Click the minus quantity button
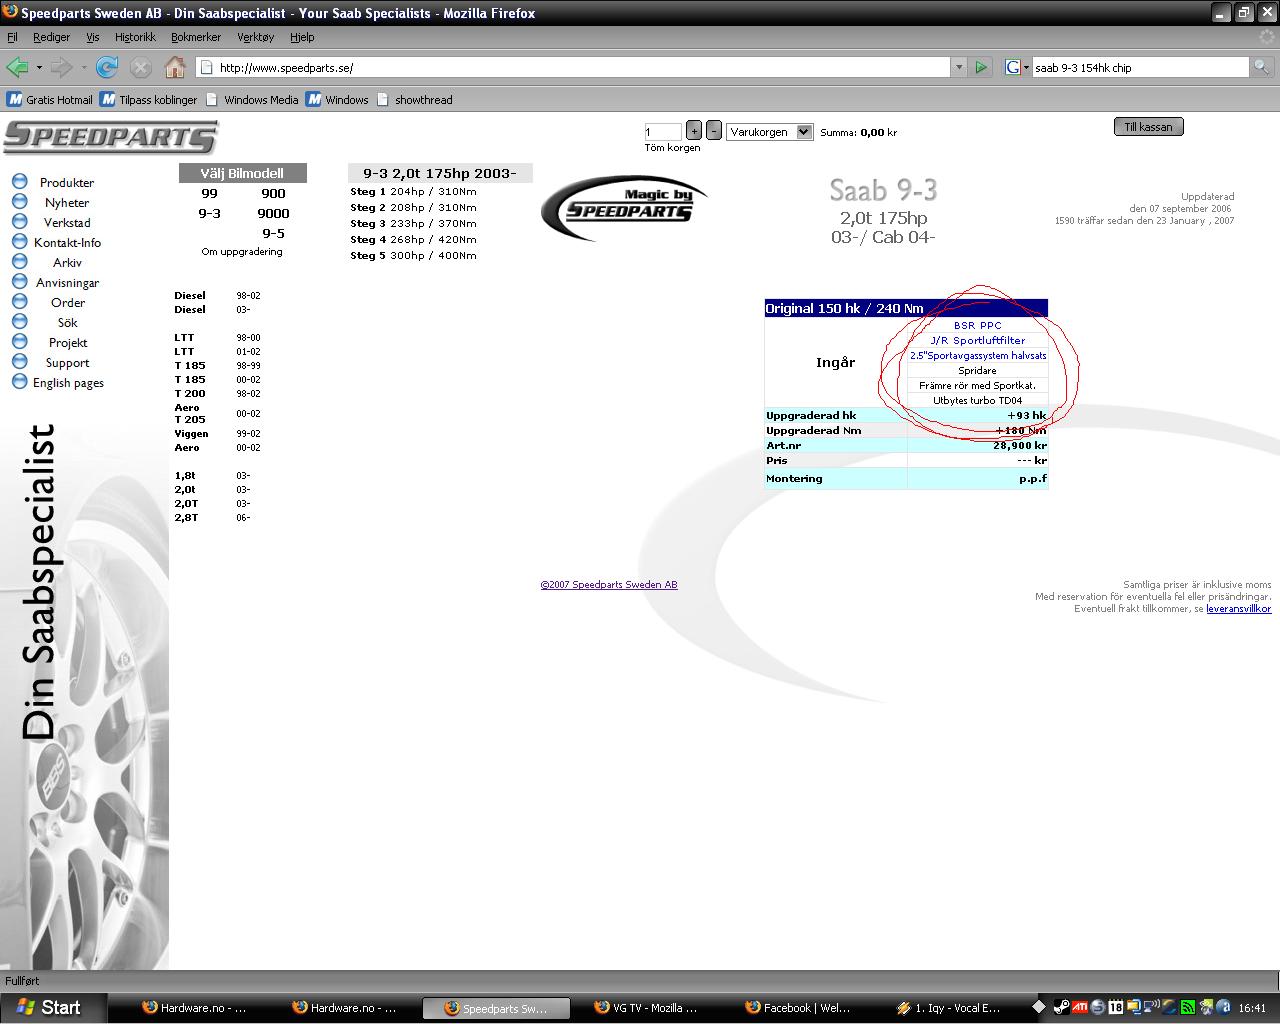 pos(714,131)
